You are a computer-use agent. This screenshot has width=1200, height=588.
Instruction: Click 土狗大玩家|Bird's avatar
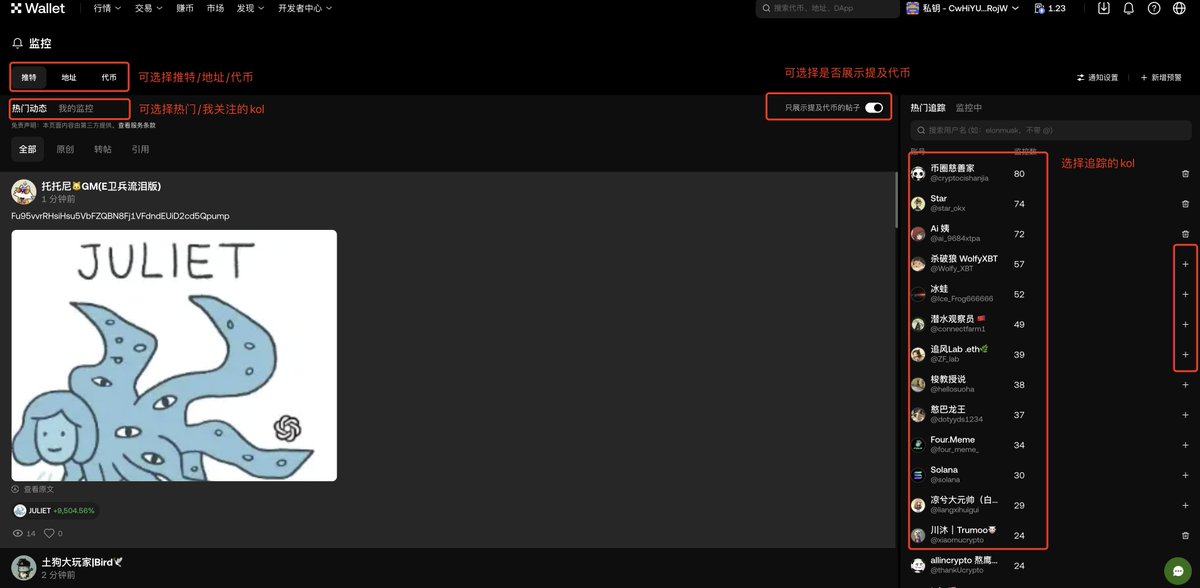(24, 568)
